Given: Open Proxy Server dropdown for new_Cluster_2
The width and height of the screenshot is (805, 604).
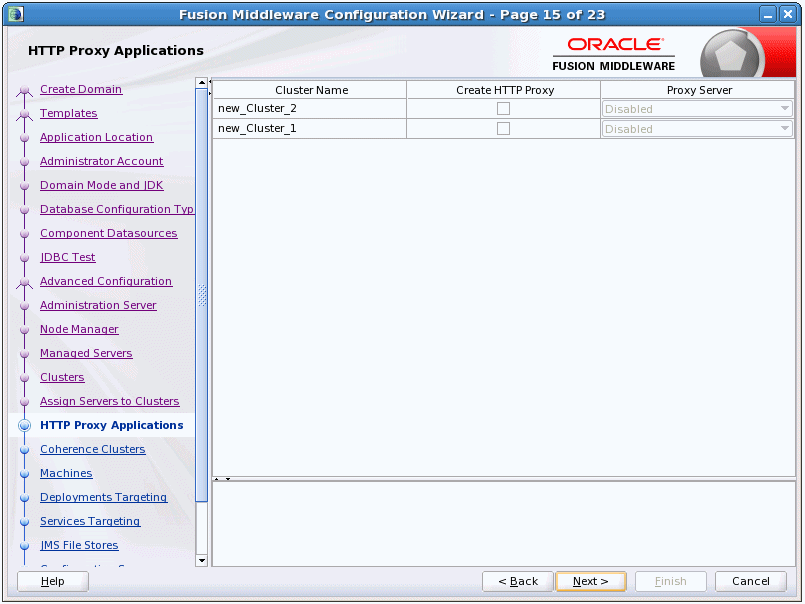Looking at the screenshot, I should pyautogui.click(x=697, y=109).
